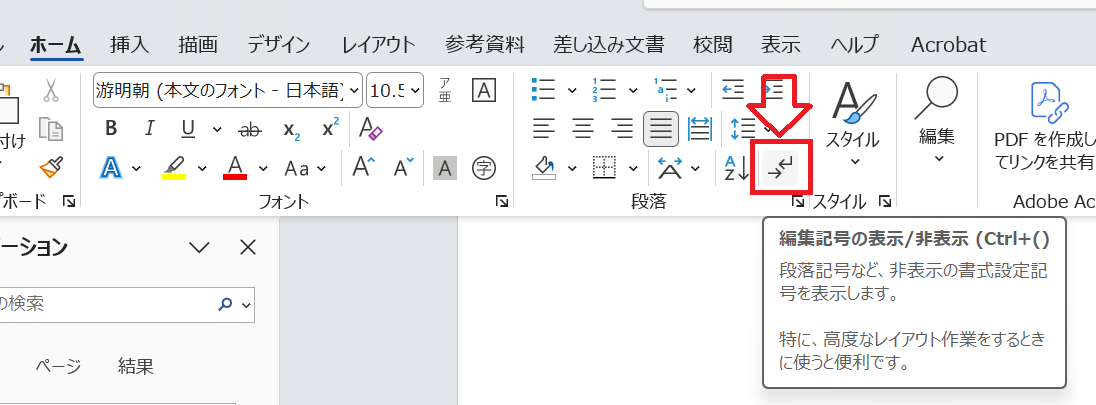Image resolution: width=1096 pixels, height=405 pixels.
Task: Click the bulleted list icon
Action: 543,90
